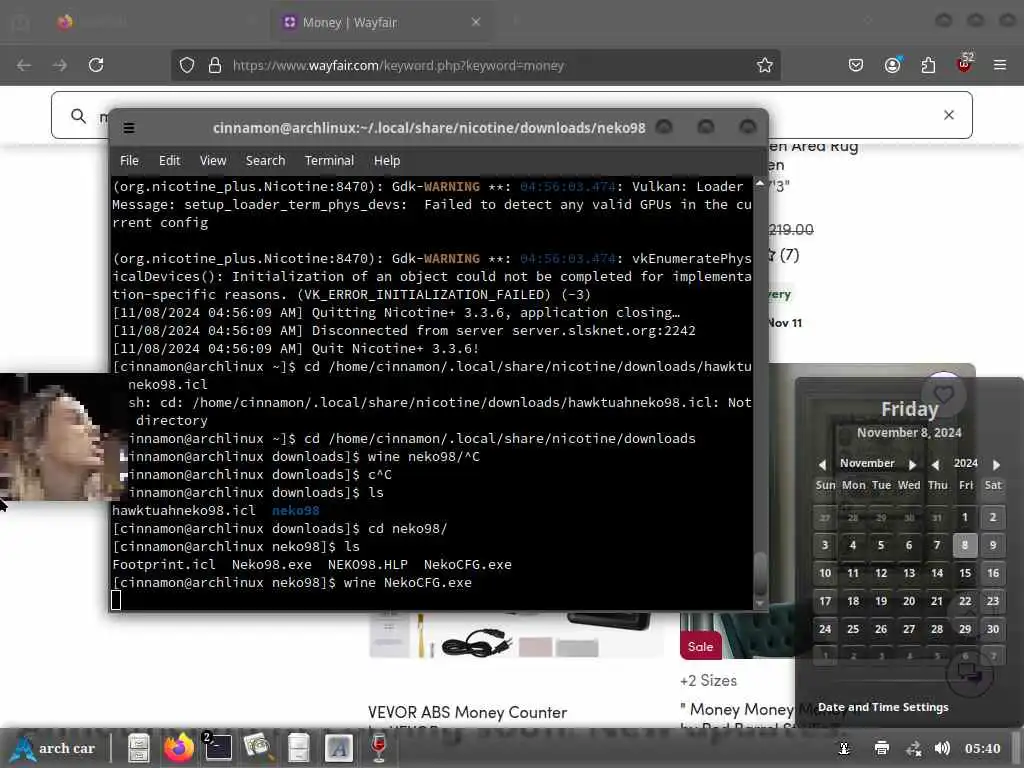Bookmark this page with star icon
The image size is (1024, 768).
click(x=765, y=65)
